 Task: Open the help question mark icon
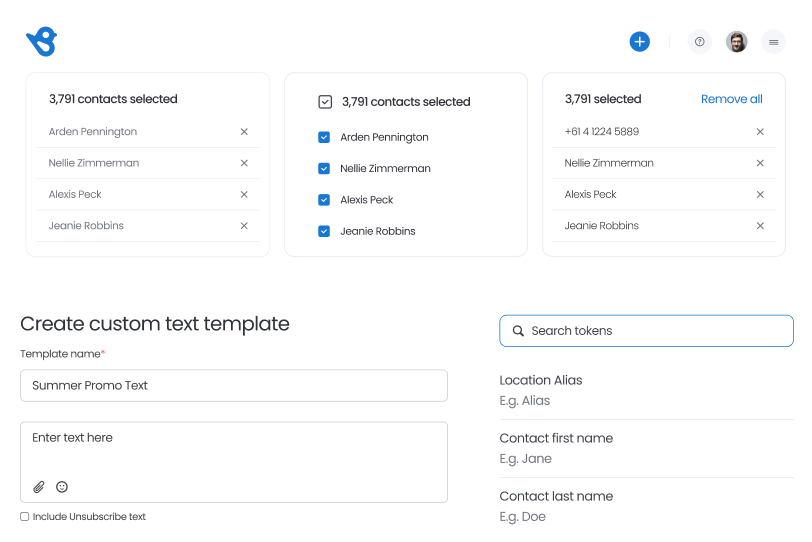700,42
